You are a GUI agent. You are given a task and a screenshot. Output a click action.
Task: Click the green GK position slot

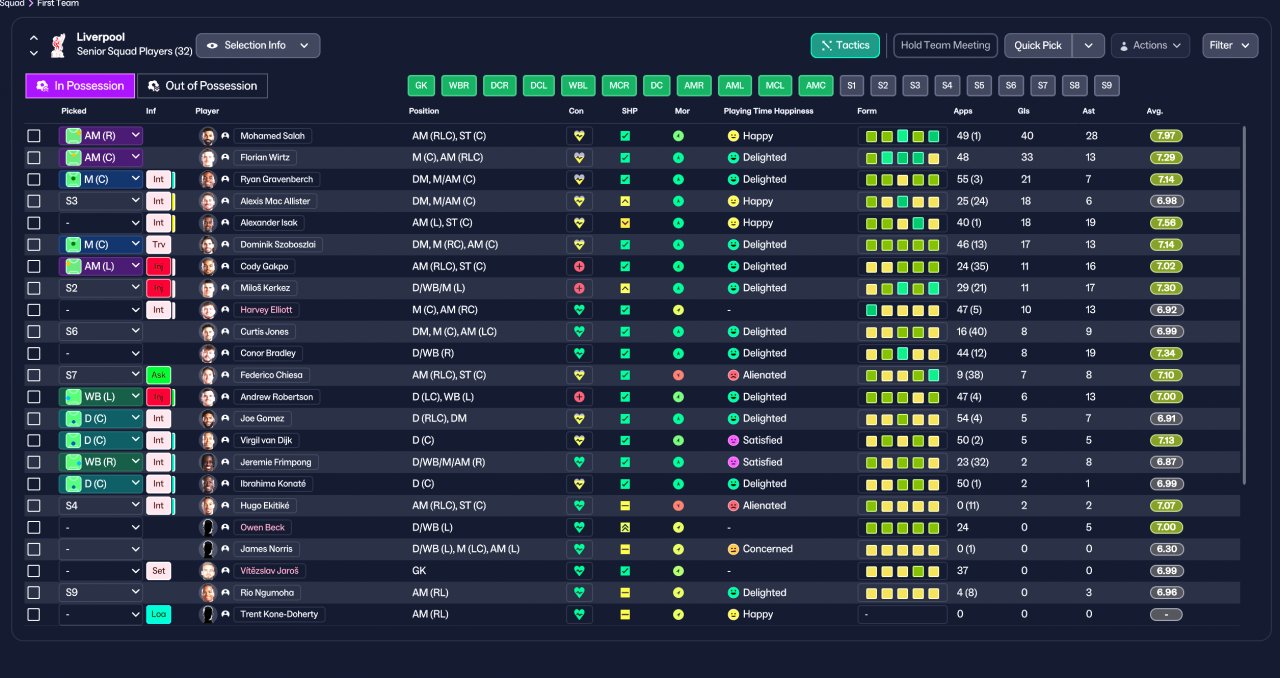[421, 86]
